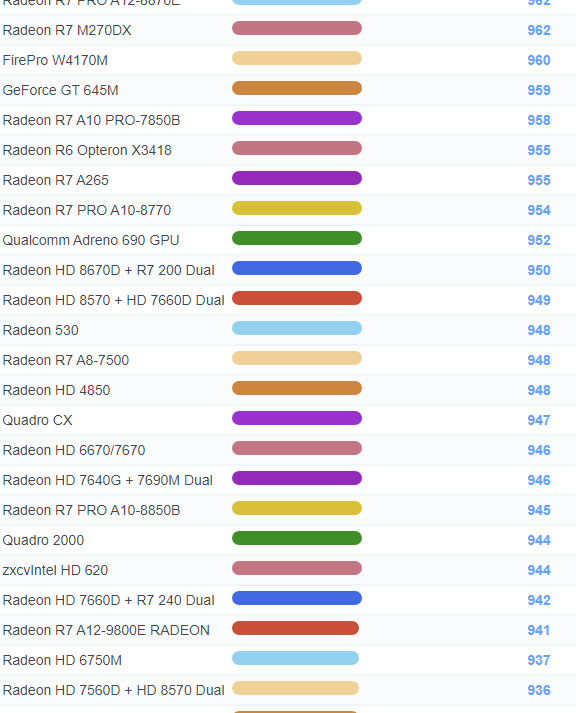
Task: Select Radeon HD 6670/7670 name
Action: [74, 450]
